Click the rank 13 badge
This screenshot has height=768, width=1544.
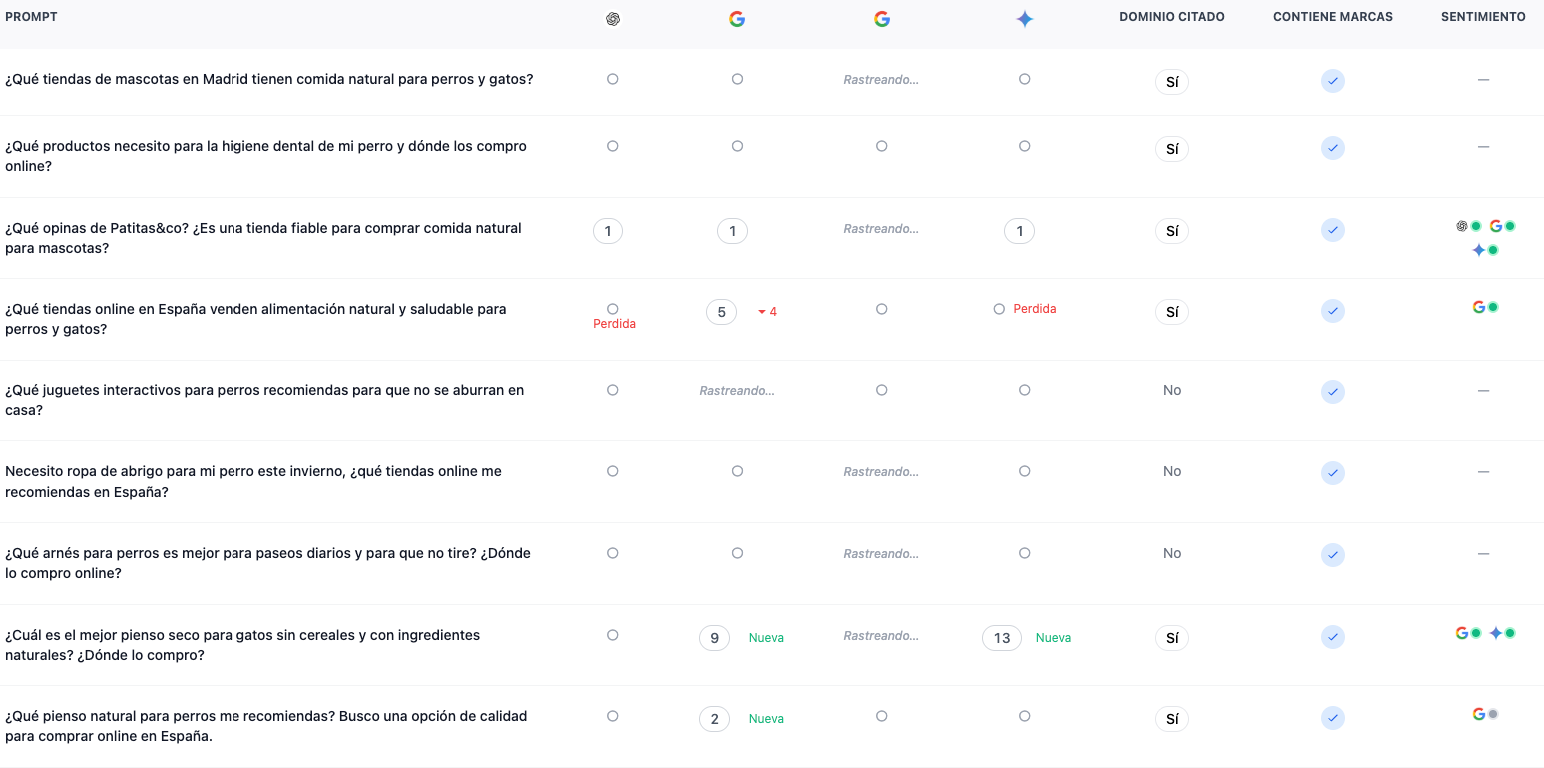pos(1002,638)
